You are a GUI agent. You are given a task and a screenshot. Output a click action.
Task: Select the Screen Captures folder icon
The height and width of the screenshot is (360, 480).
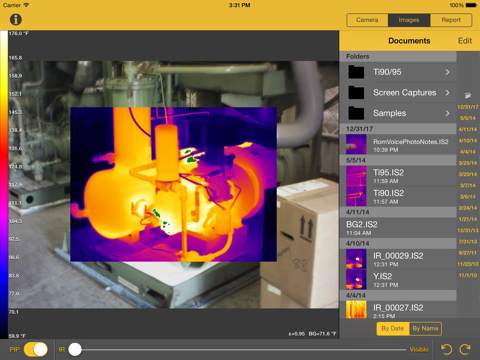tap(356, 93)
